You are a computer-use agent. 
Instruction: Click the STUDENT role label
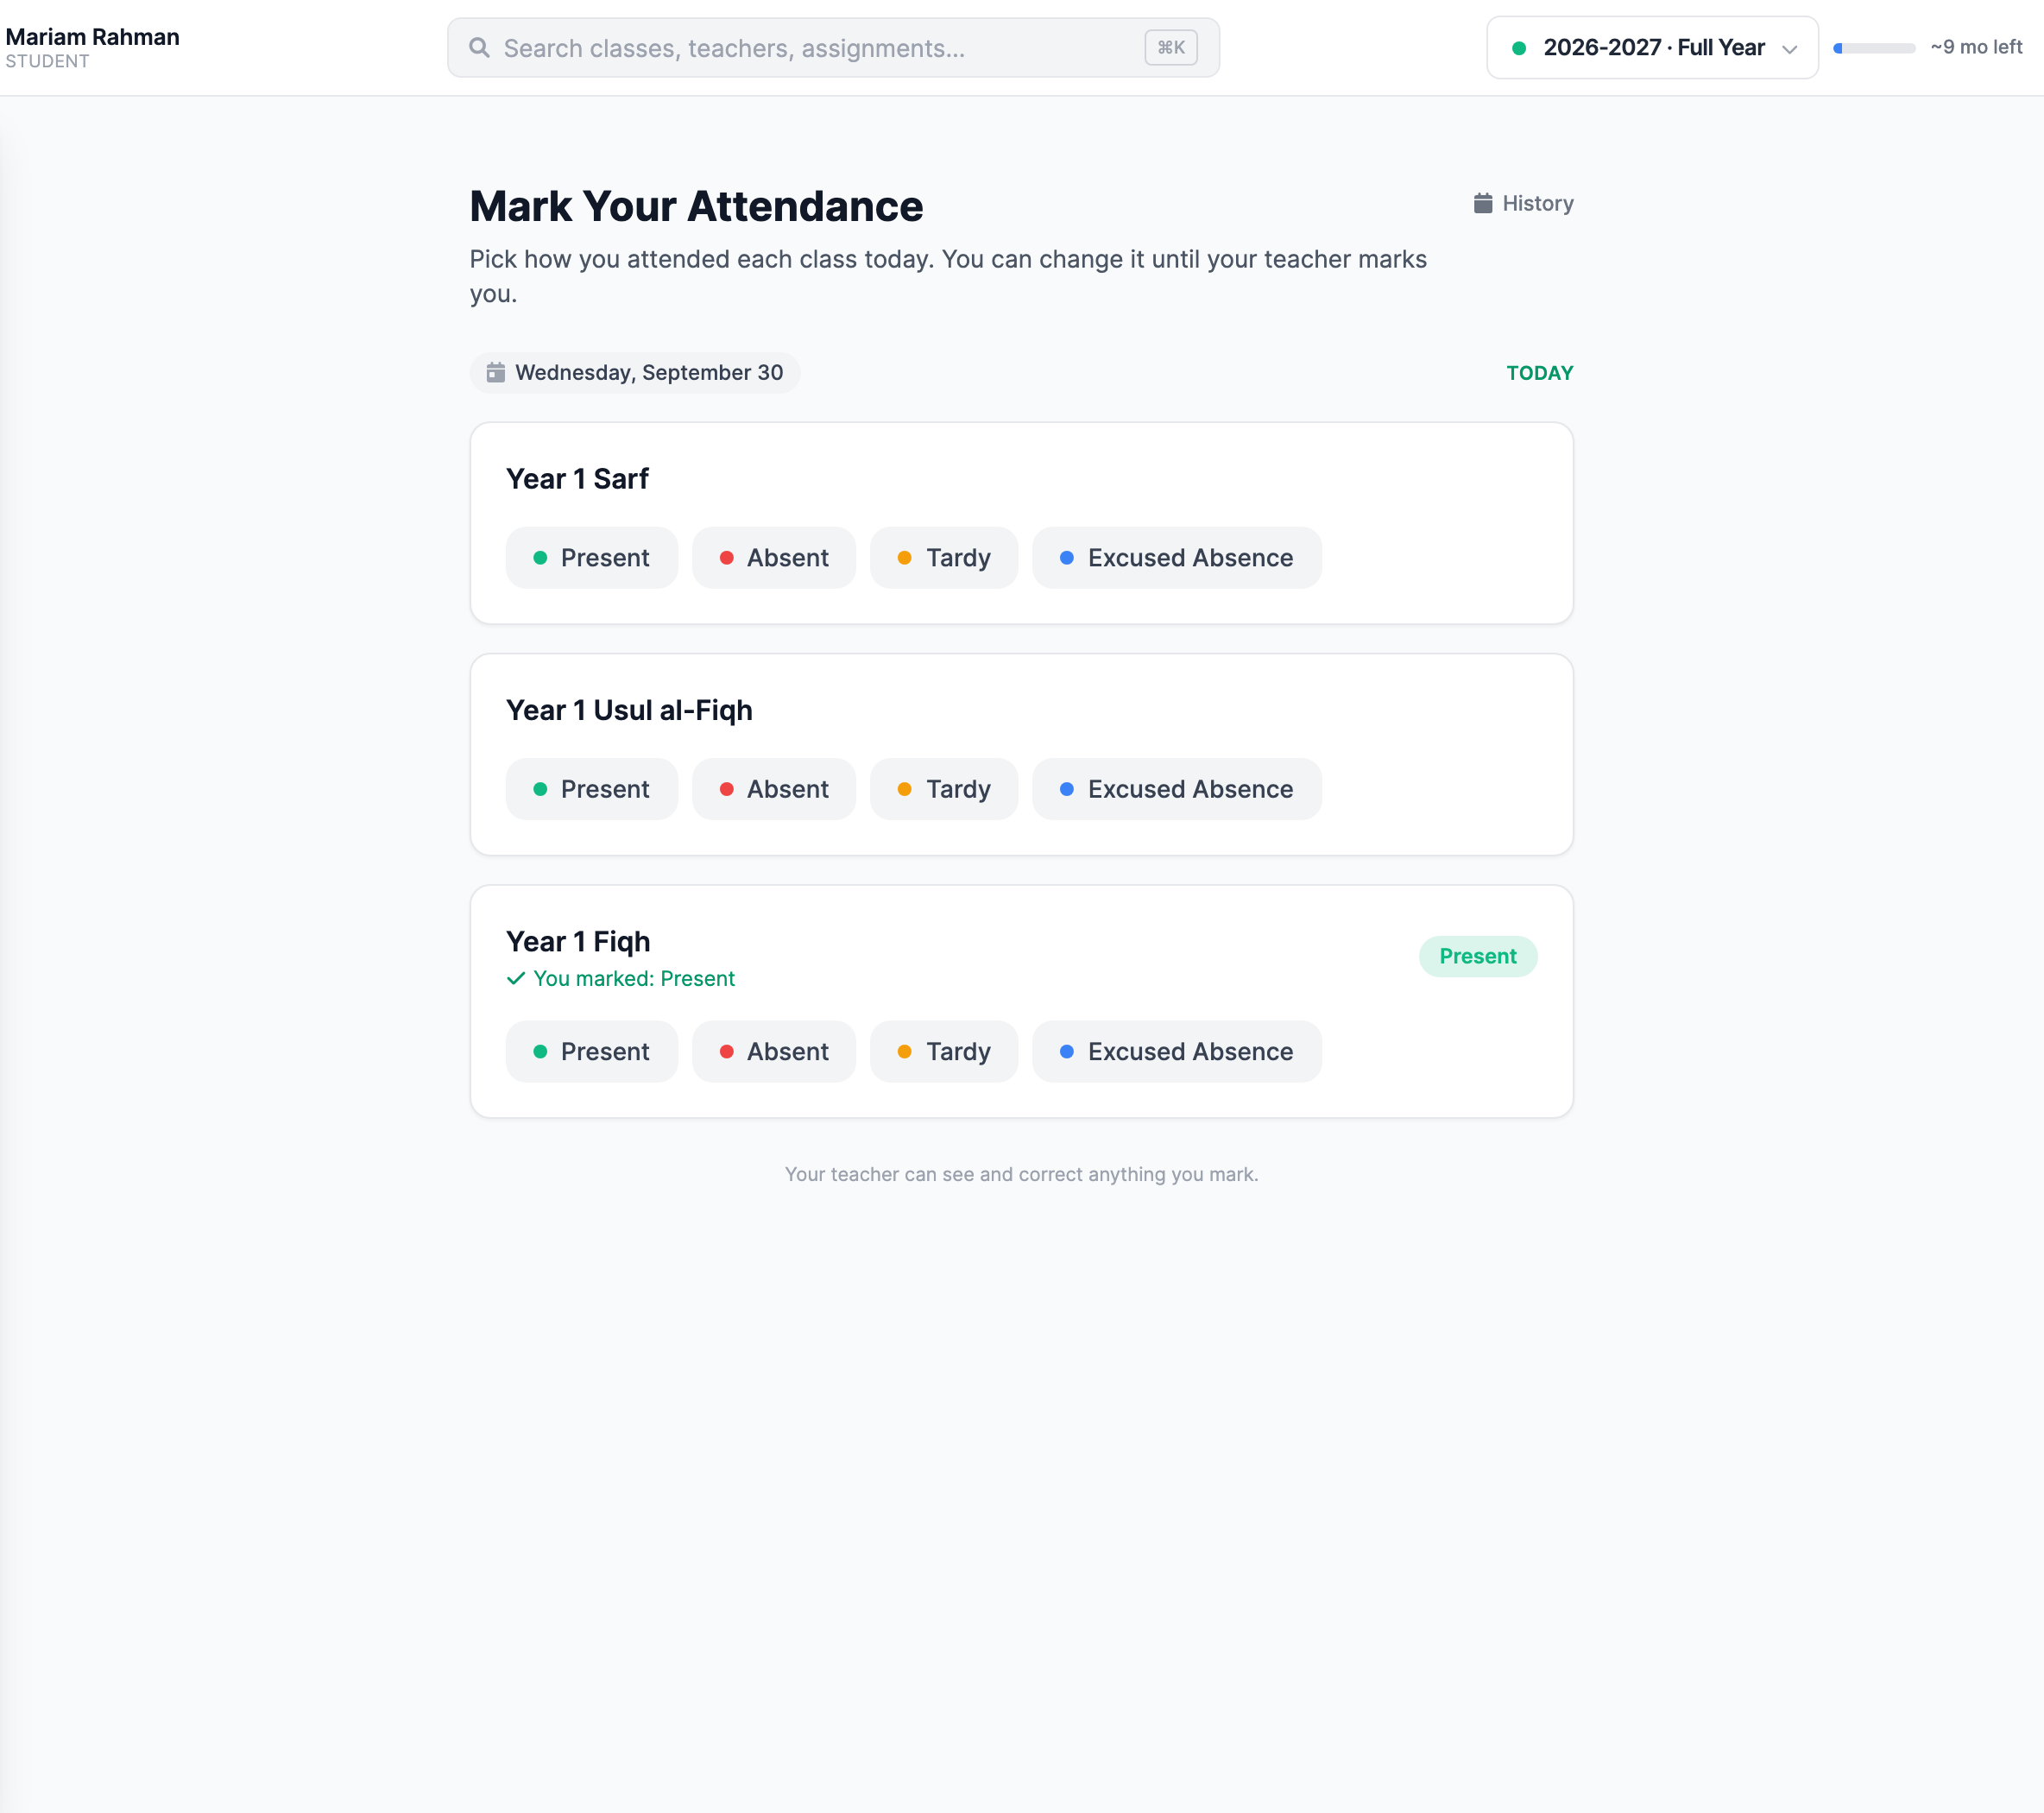click(48, 62)
